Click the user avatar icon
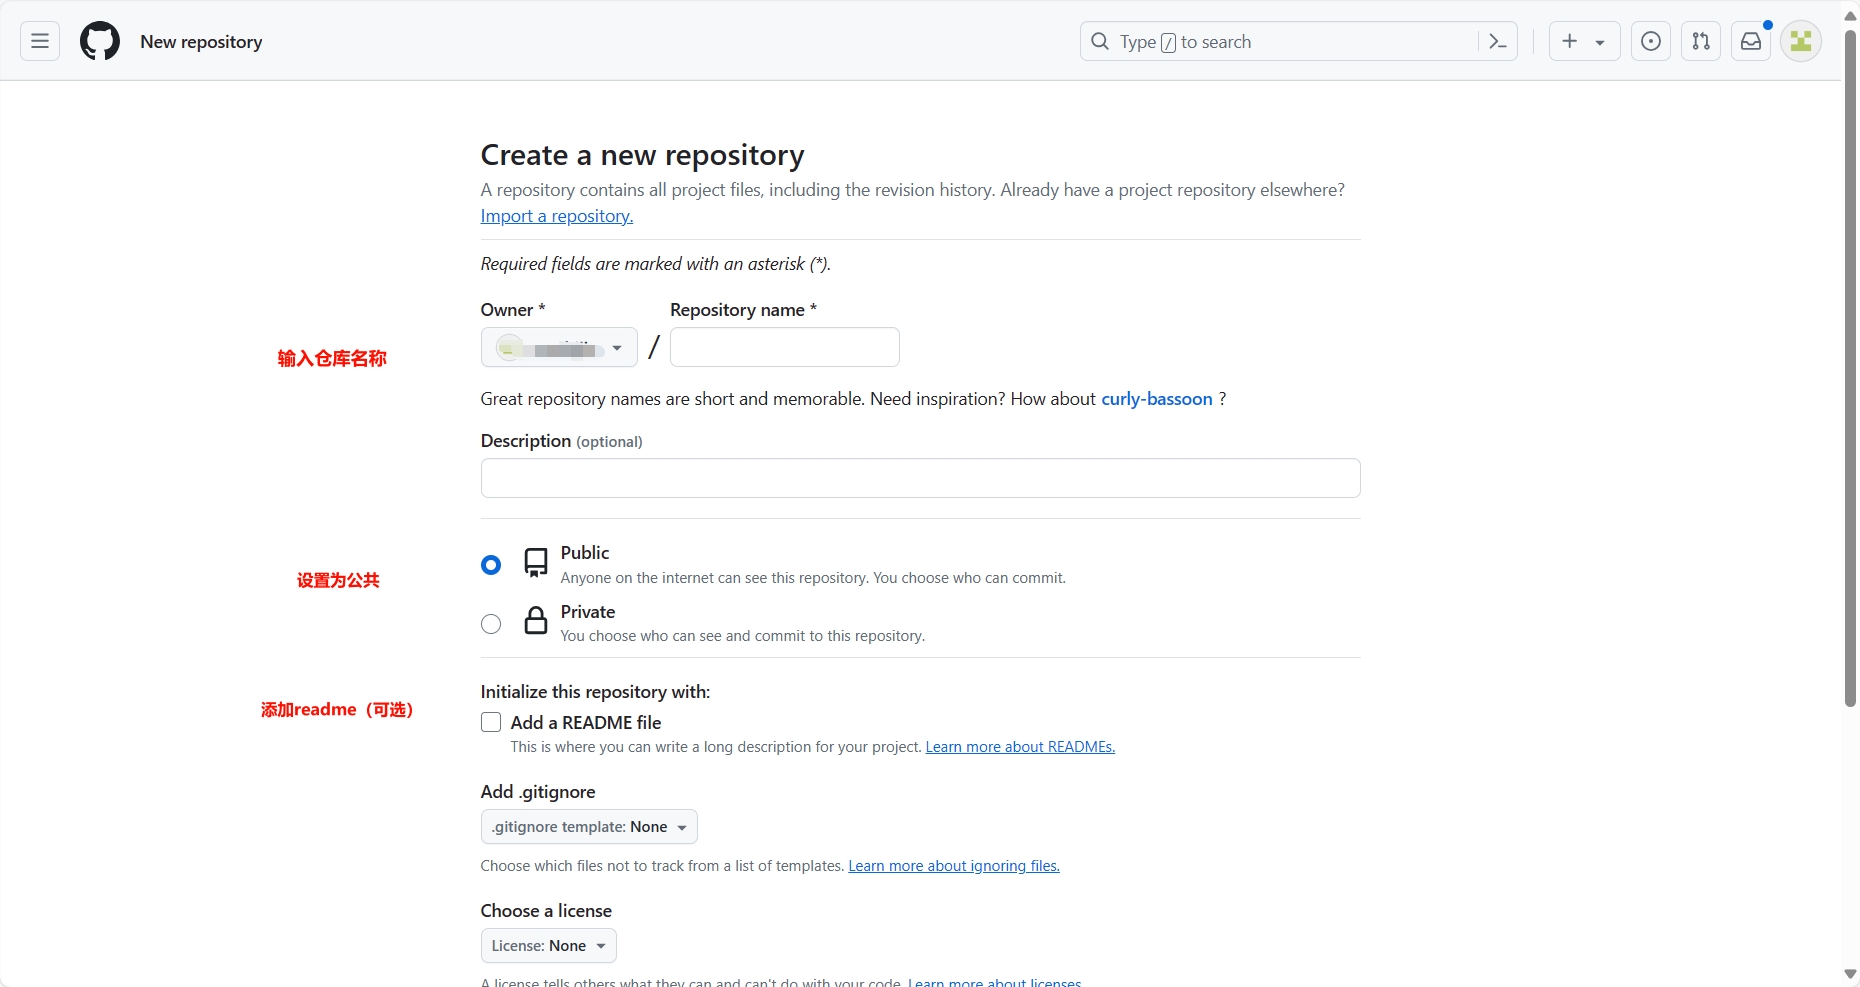The width and height of the screenshot is (1860, 987). (1801, 41)
